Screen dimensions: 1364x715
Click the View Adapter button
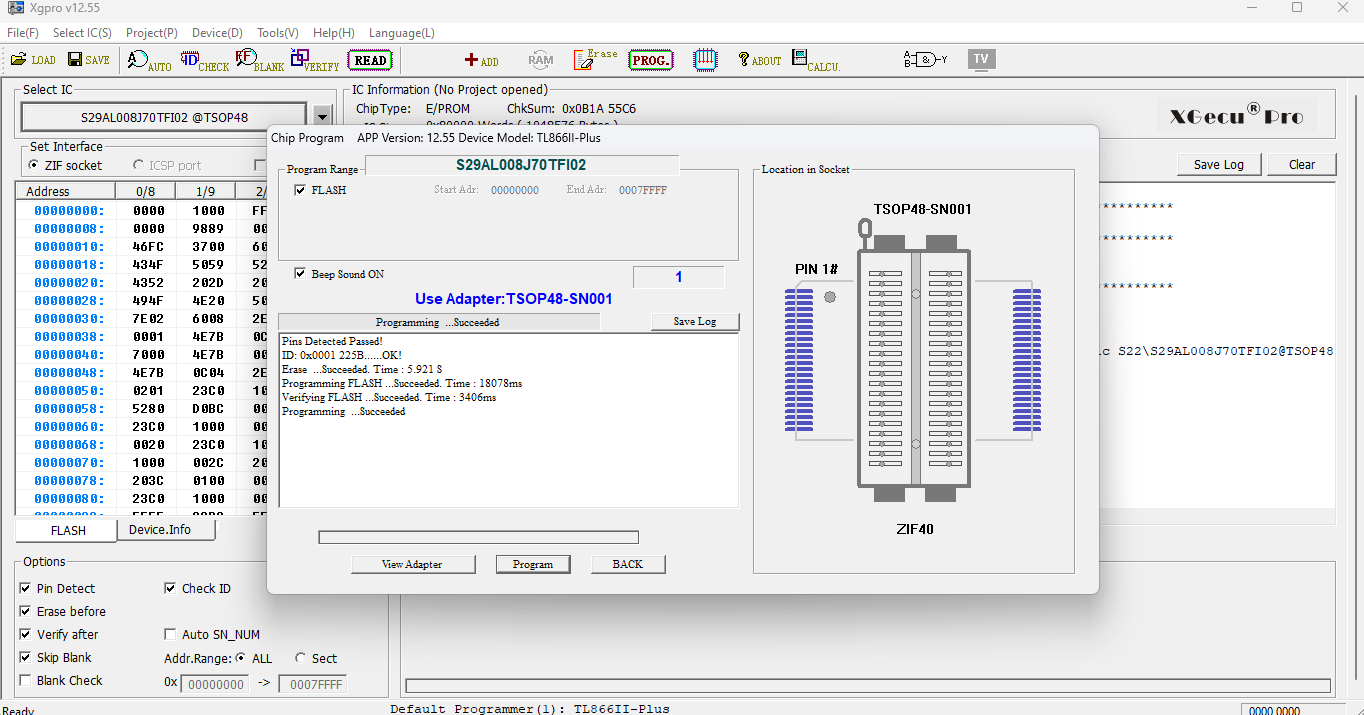[x=413, y=564]
